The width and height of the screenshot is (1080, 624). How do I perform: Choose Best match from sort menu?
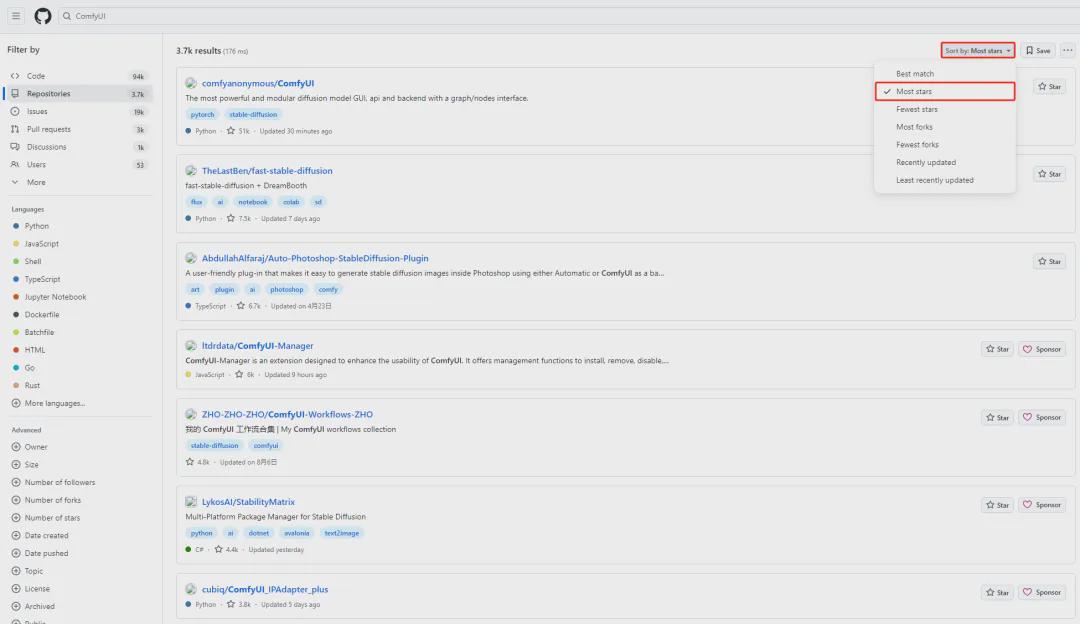[x=913, y=73]
